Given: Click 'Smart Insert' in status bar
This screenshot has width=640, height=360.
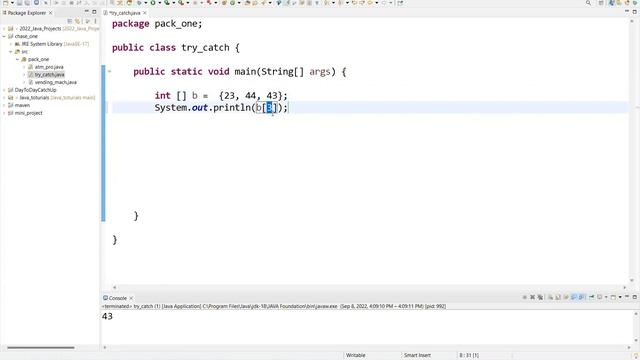Looking at the screenshot, I should pyautogui.click(x=417, y=356).
